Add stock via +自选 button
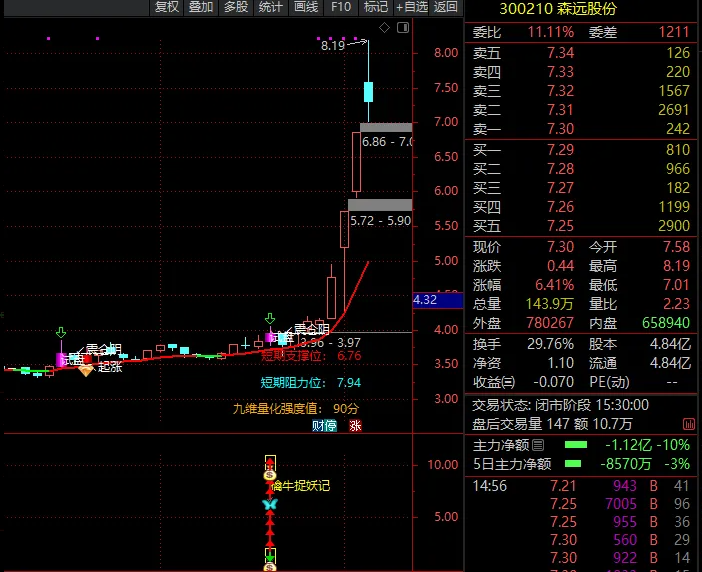This screenshot has height=572, width=702. [x=411, y=7]
